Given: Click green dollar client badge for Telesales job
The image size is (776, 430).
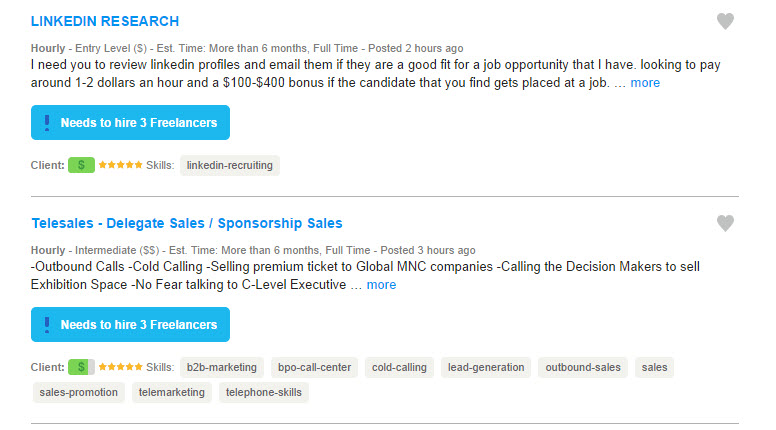Looking at the screenshot, I should [81, 367].
